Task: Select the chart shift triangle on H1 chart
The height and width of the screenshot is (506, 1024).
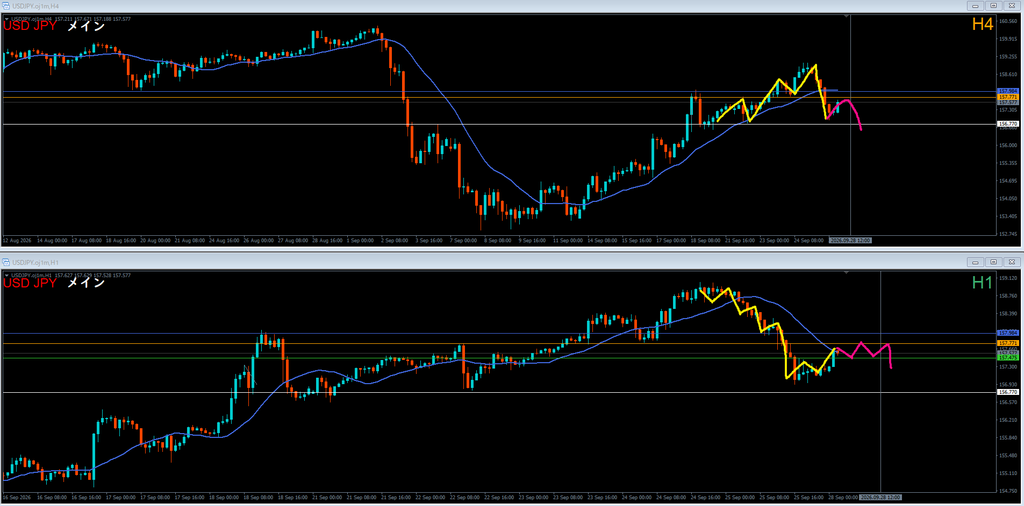Action: [x=846, y=272]
